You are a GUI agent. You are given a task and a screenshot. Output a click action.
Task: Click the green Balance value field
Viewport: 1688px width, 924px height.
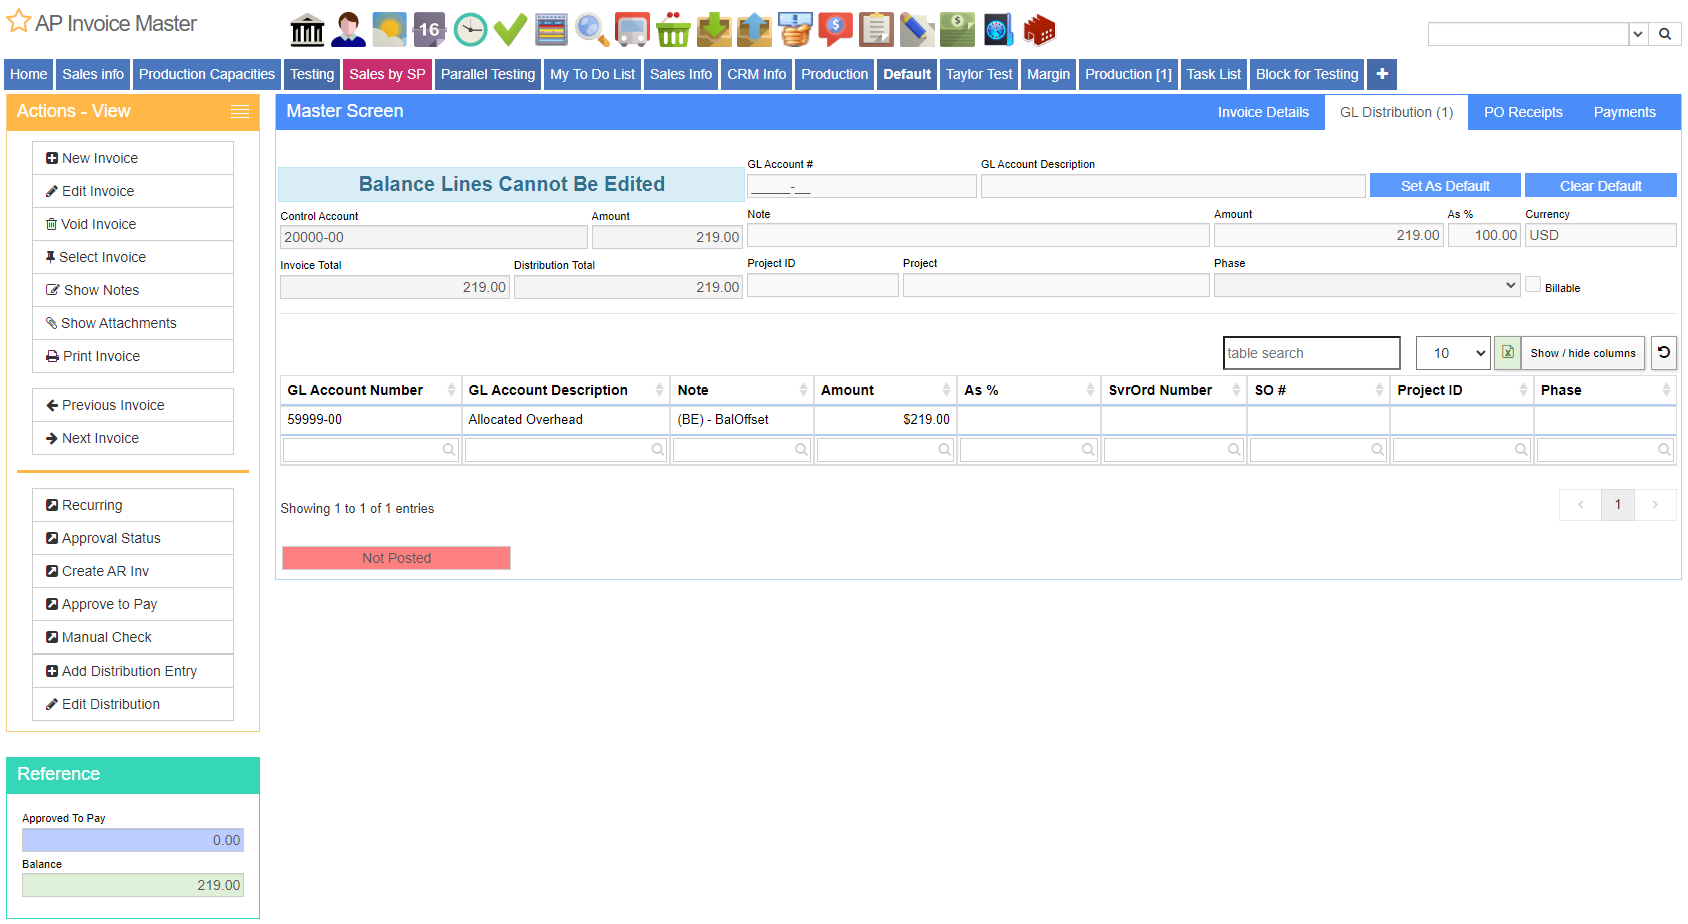[x=133, y=885]
